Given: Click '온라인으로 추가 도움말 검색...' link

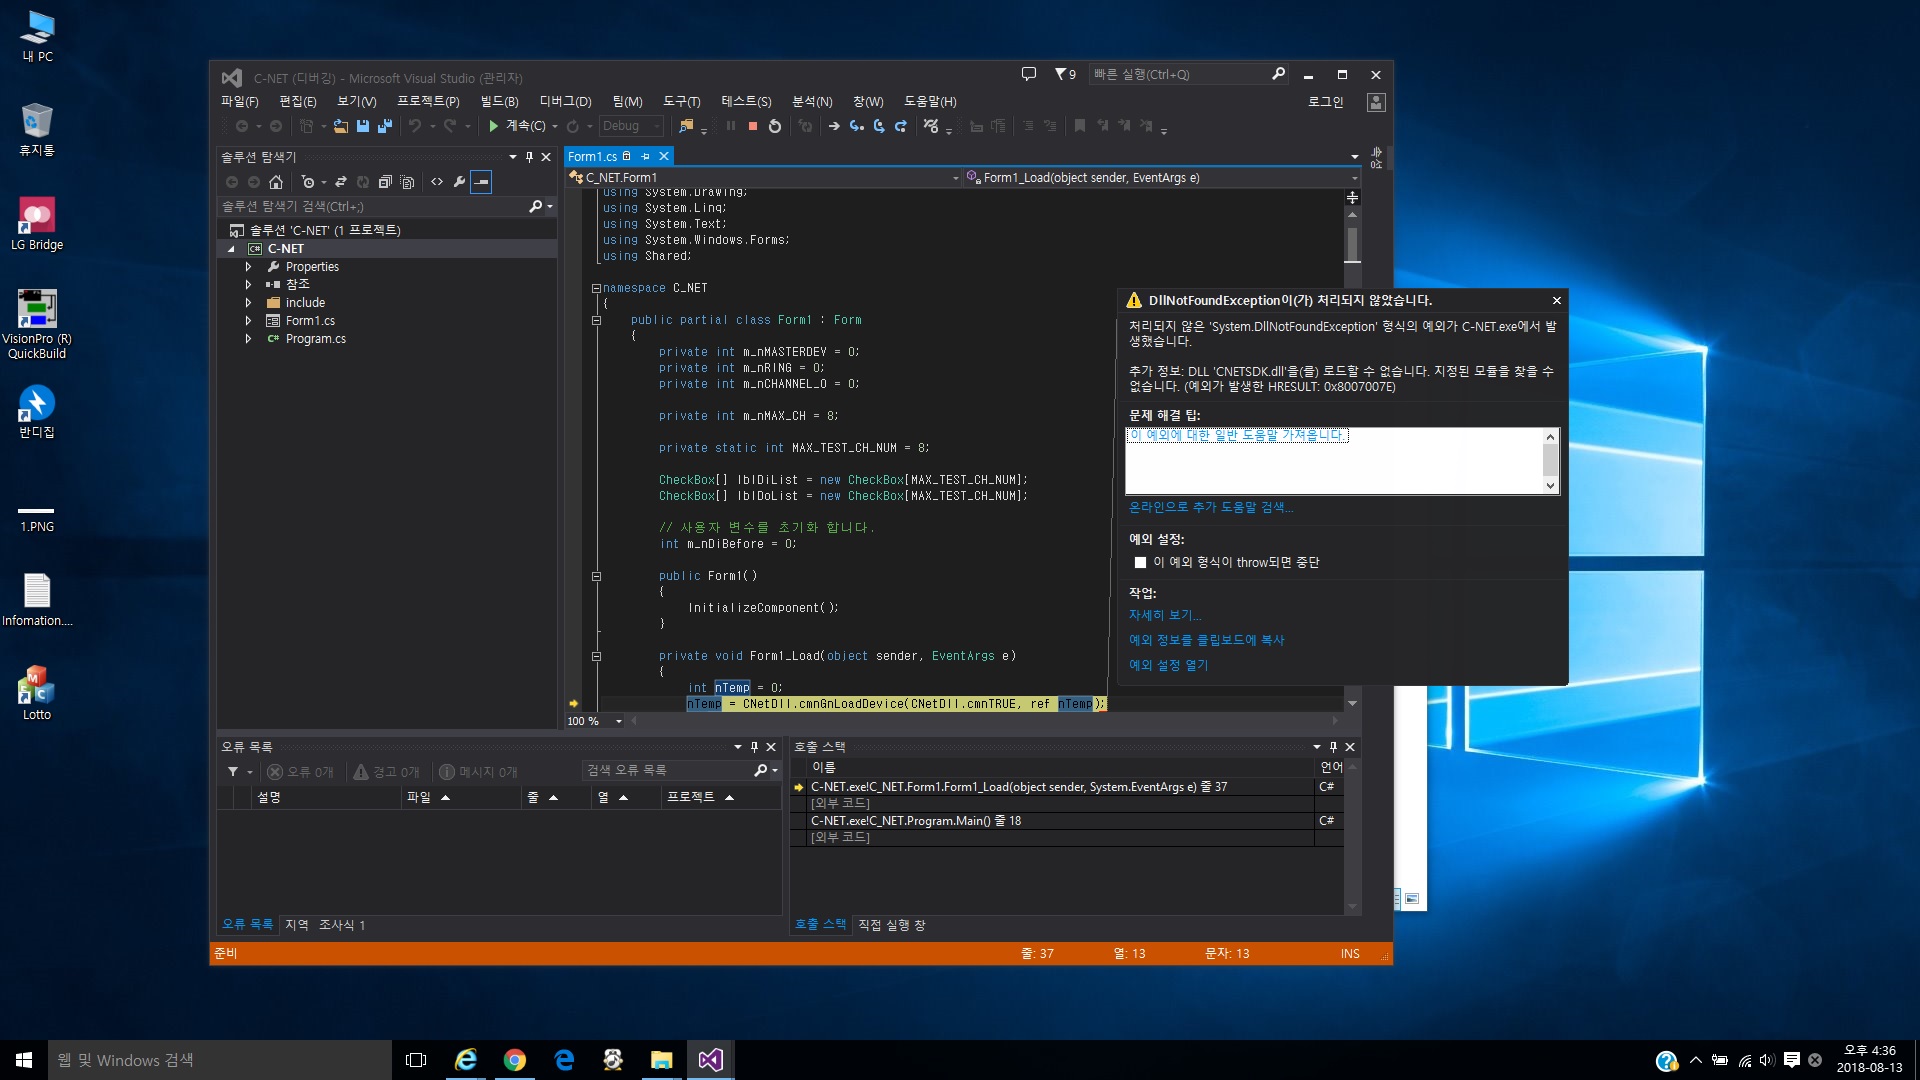Looking at the screenshot, I should 1211,507.
